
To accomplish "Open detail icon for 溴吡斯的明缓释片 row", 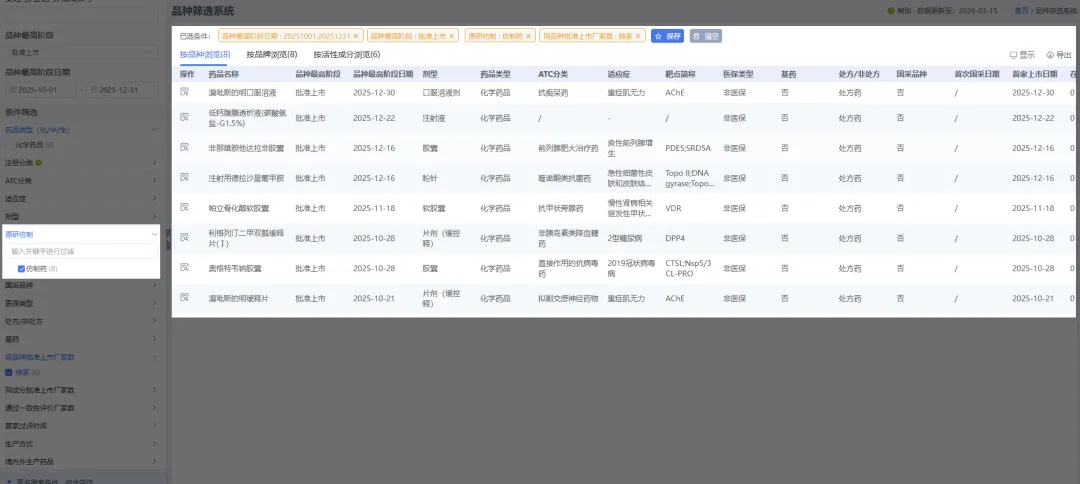I will click(184, 297).
